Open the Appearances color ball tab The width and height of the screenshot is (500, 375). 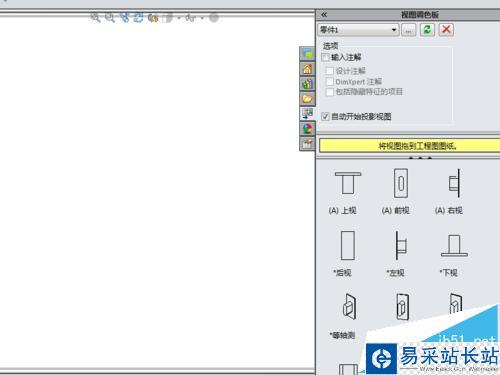pos(307,129)
